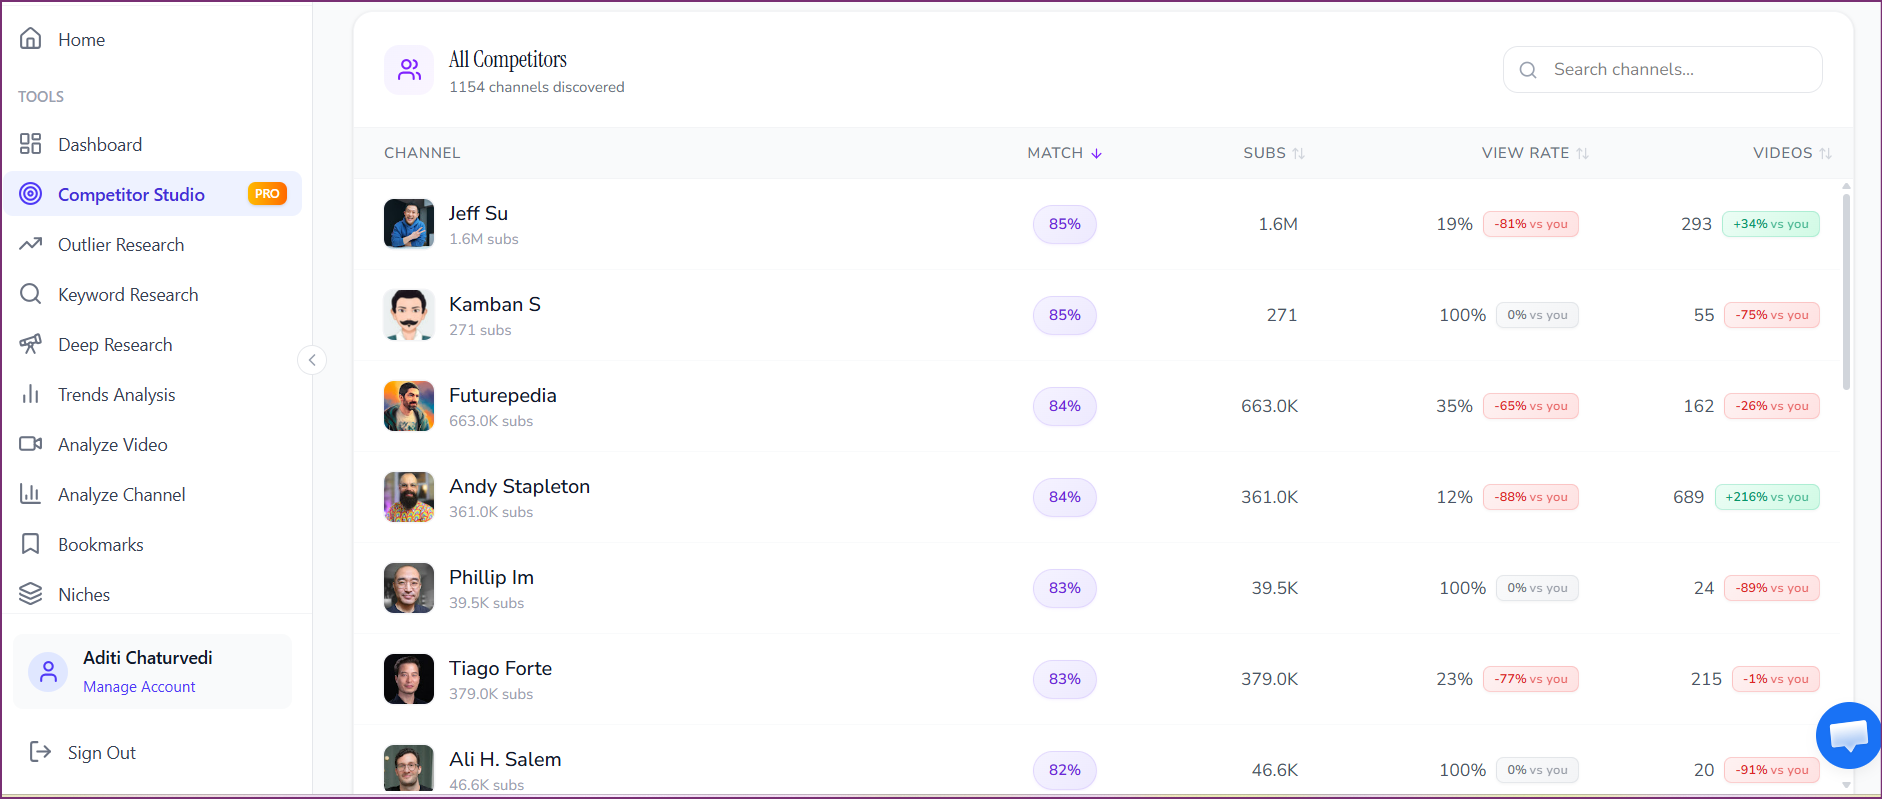Select the Deep Research tool icon

(30, 344)
